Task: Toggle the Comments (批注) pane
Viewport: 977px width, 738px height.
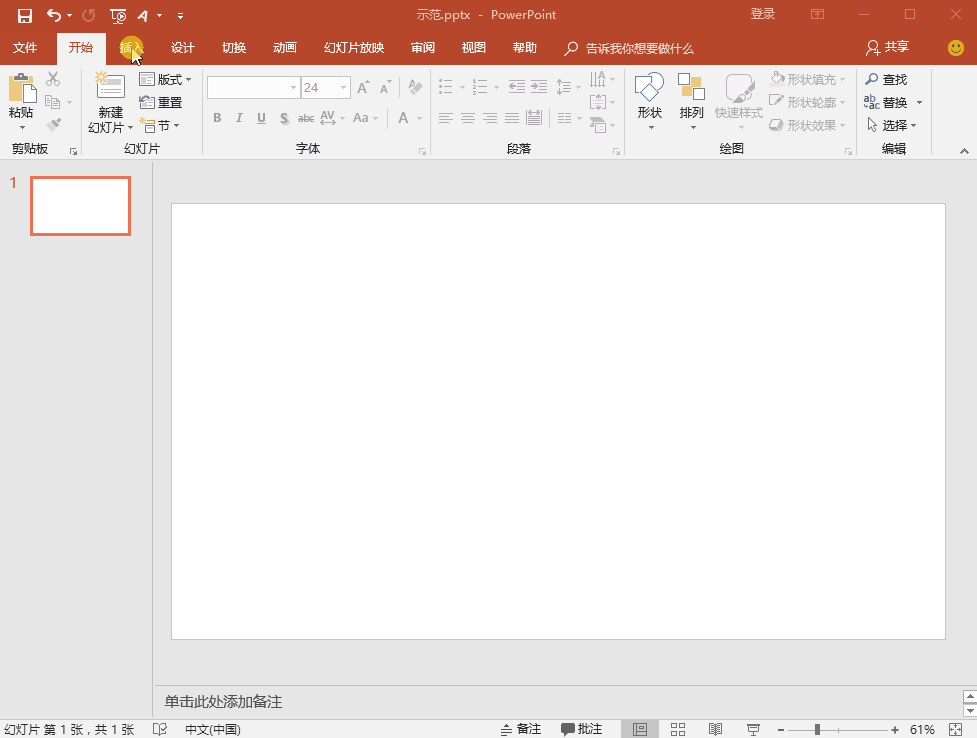Action: [581, 729]
